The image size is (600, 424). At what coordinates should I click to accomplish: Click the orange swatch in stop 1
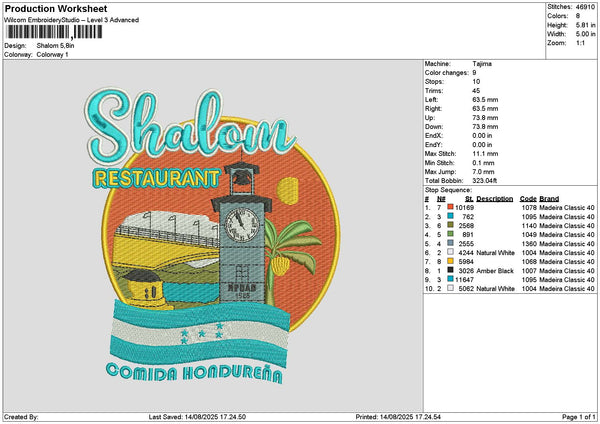point(449,207)
